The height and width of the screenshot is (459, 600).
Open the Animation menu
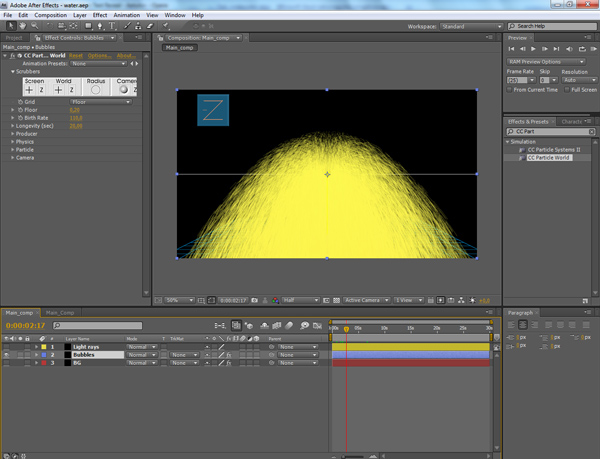pyautogui.click(x=127, y=15)
